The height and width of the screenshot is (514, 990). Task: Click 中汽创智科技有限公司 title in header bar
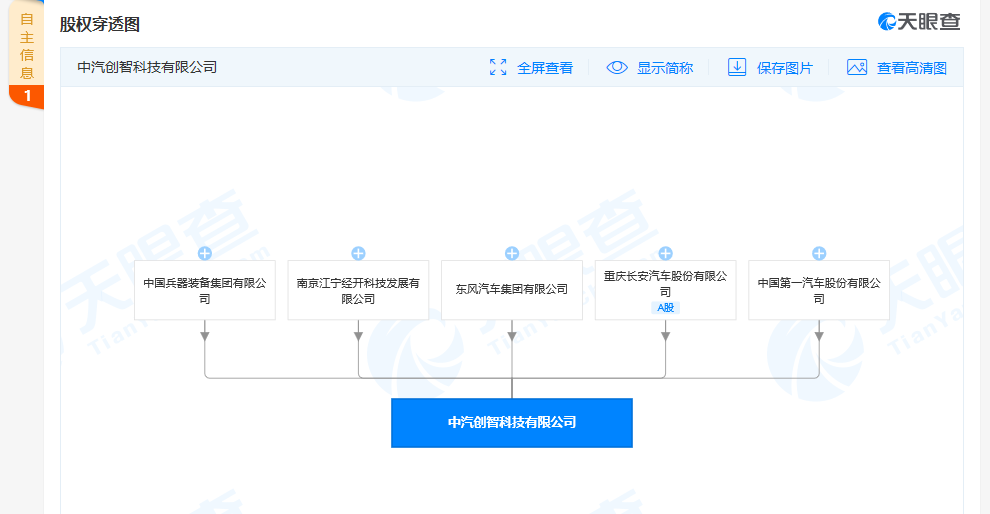tap(147, 67)
